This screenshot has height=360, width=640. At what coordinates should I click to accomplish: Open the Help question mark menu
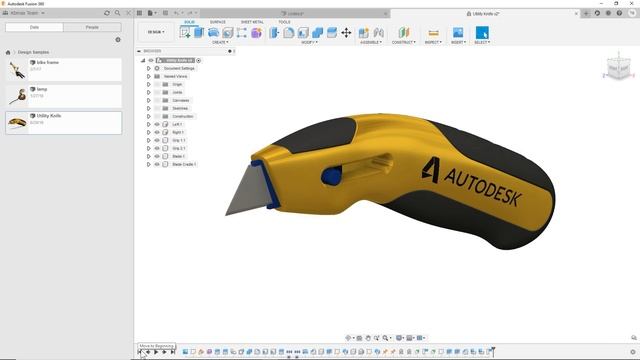coord(619,13)
